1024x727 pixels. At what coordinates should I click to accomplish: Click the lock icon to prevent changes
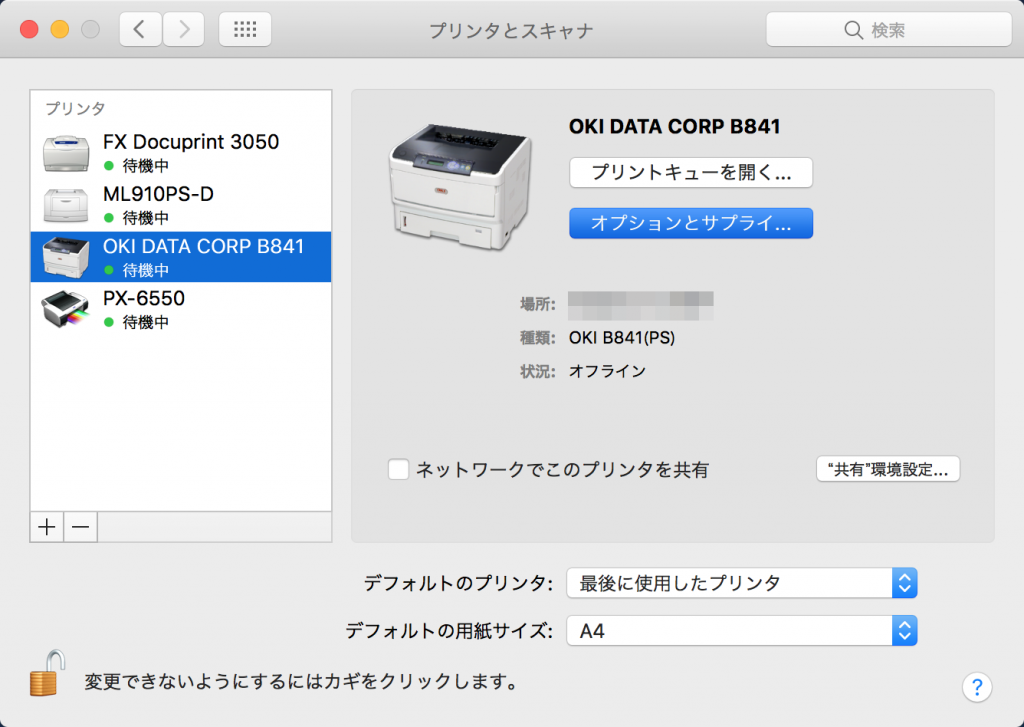point(46,673)
